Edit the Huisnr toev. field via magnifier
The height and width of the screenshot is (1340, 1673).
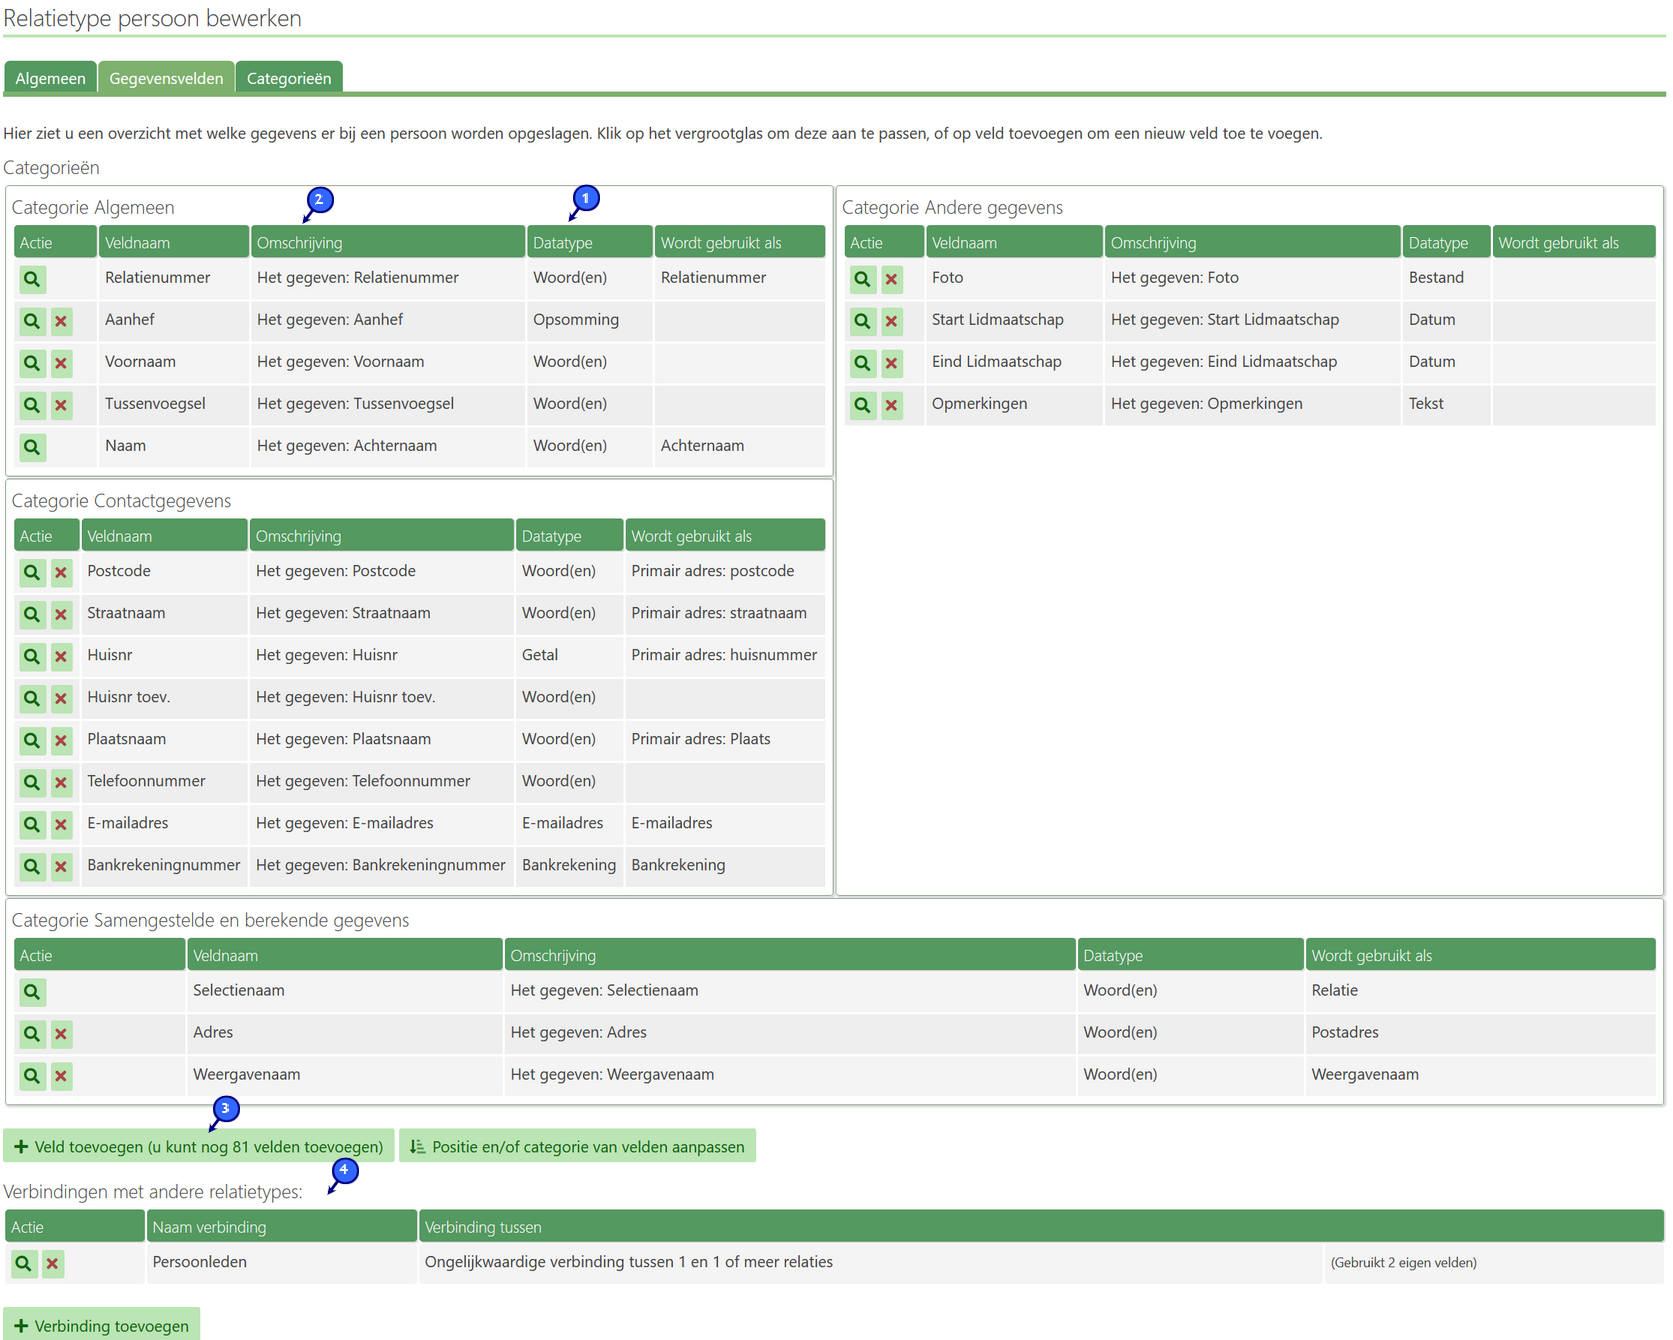point(32,698)
